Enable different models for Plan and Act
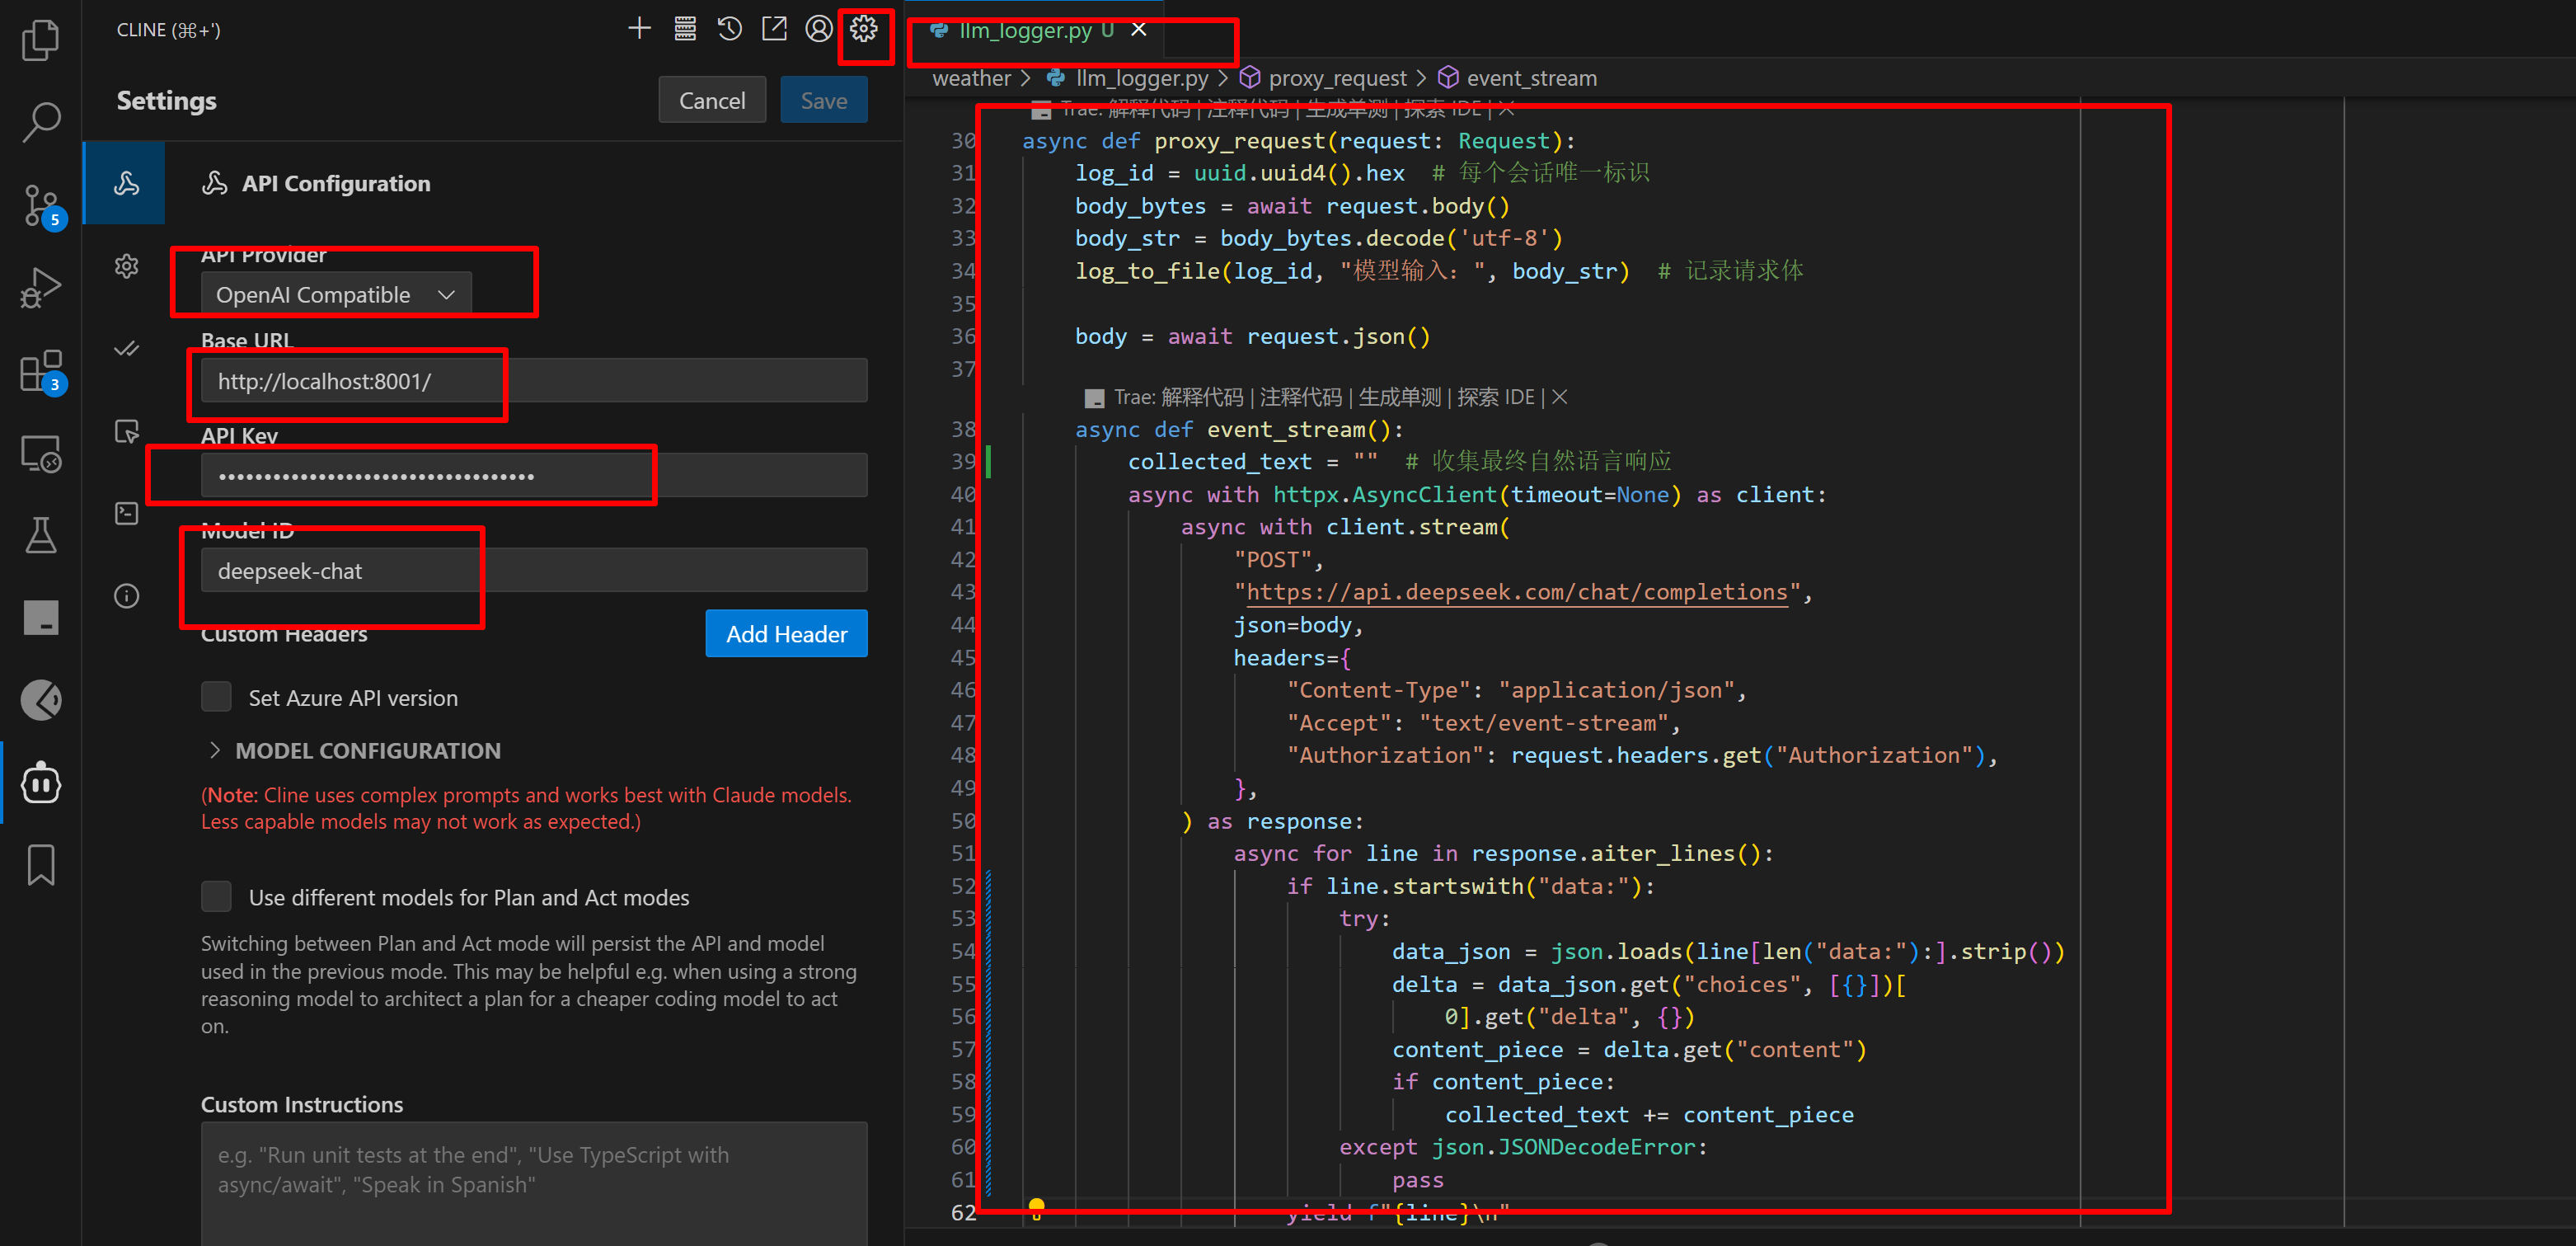The image size is (2576, 1246). click(216, 896)
